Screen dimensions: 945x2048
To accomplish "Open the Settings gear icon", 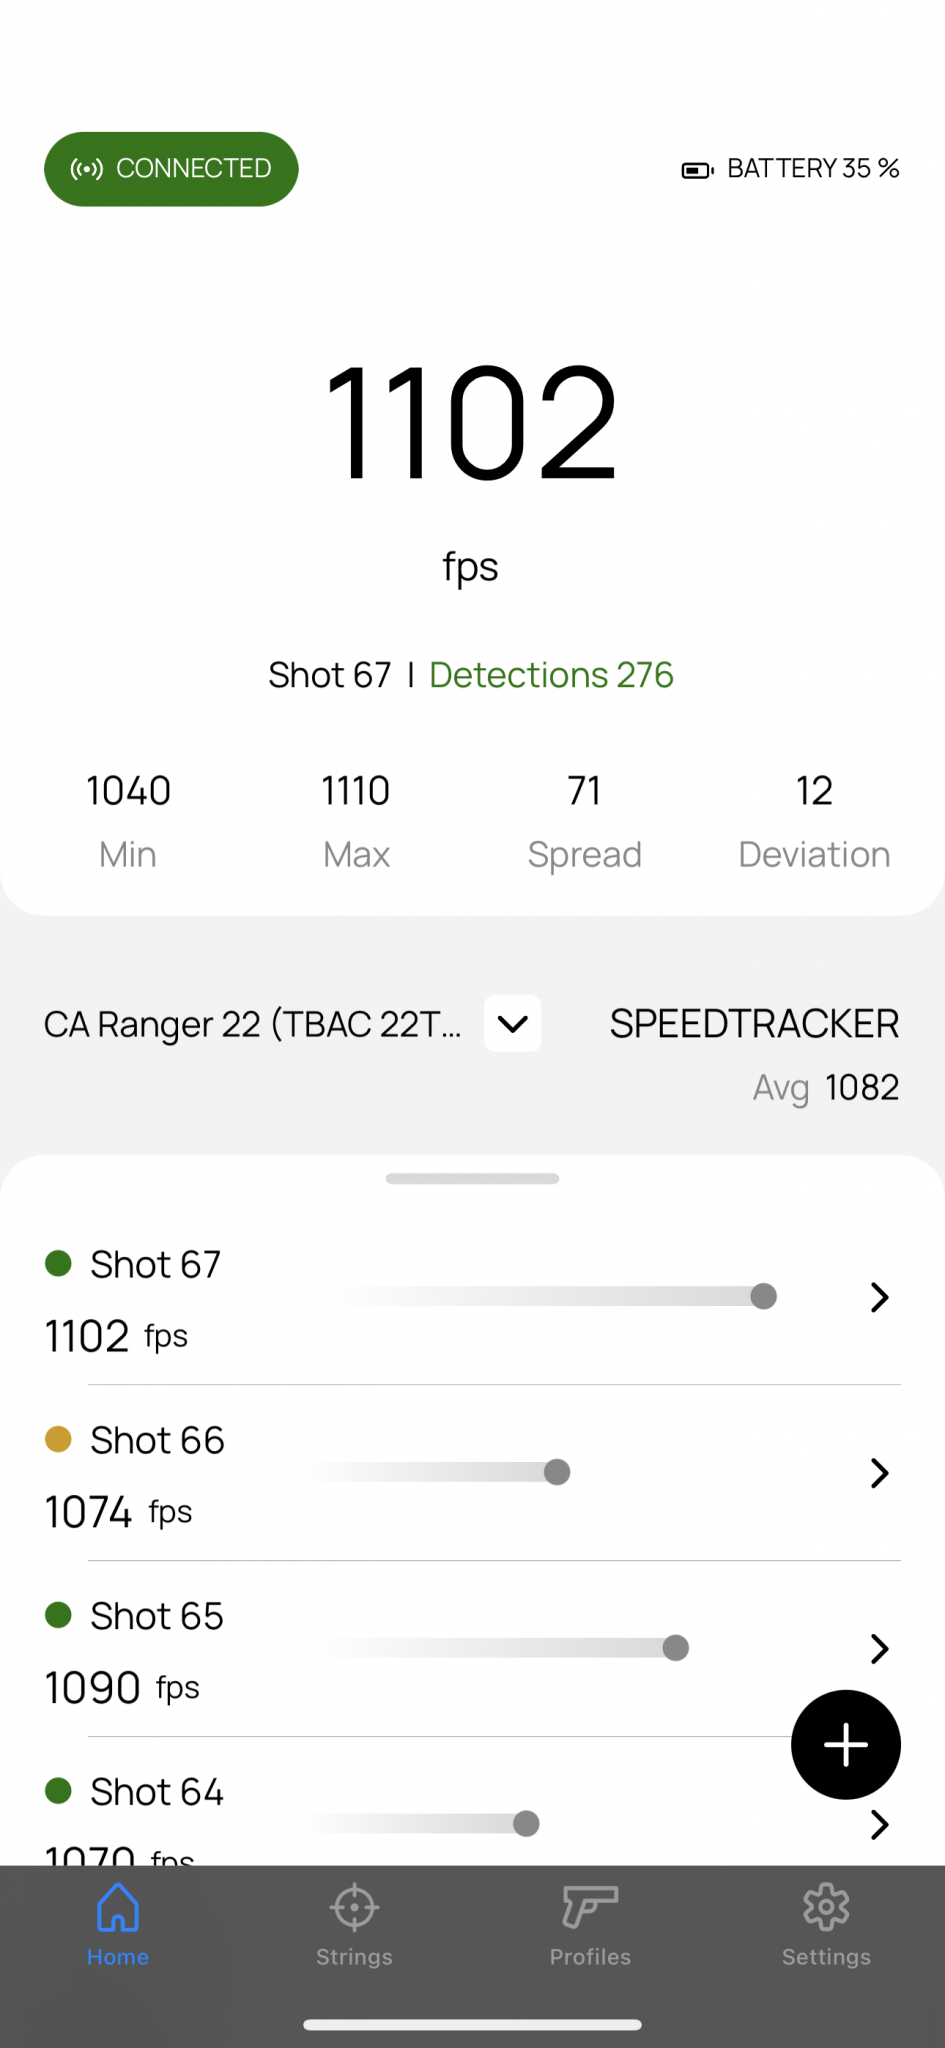I will pyautogui.click(x=826, y=1908).
